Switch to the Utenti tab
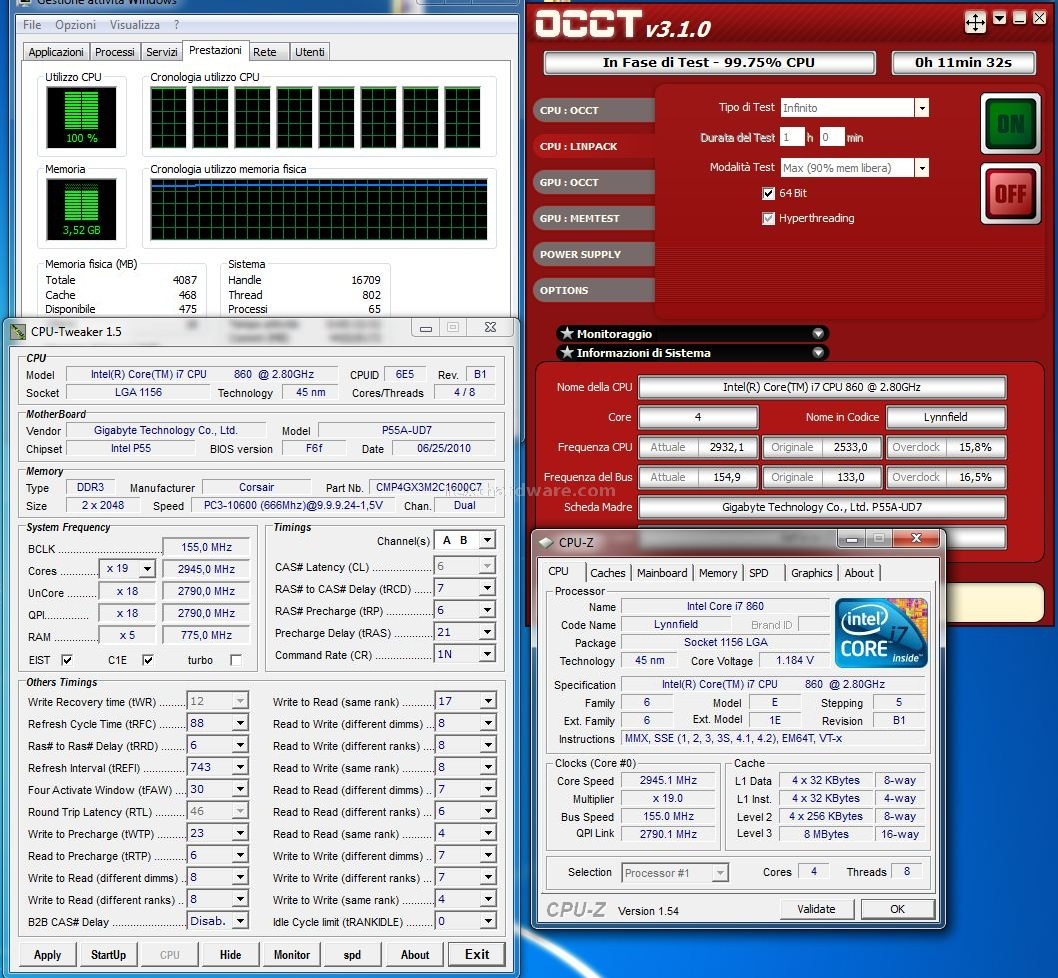The image size is (1058, 978). coord(310,52)
